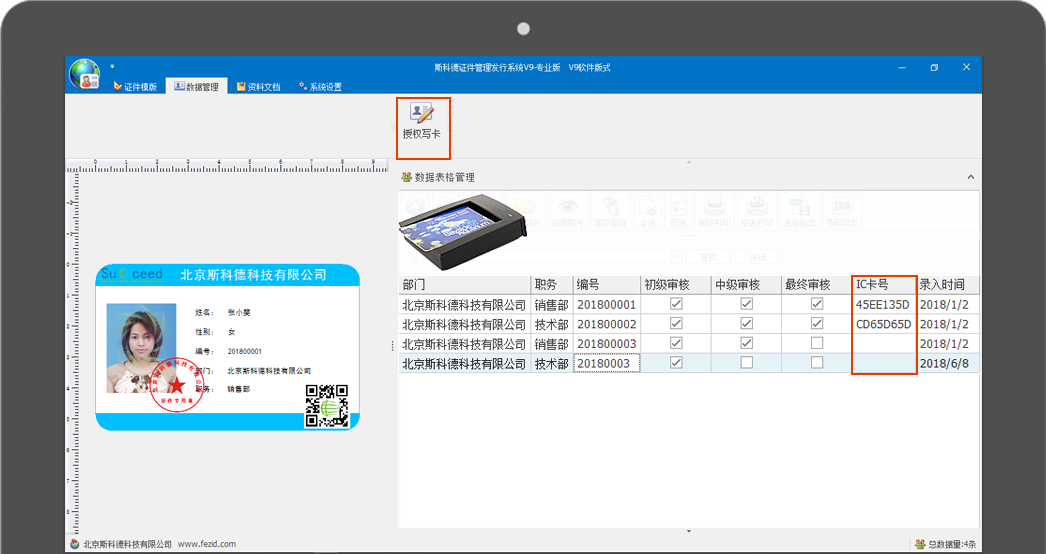Click the editable 20180003 number field
This screenshot has width=1046, height=554.
tap(606, 364)
